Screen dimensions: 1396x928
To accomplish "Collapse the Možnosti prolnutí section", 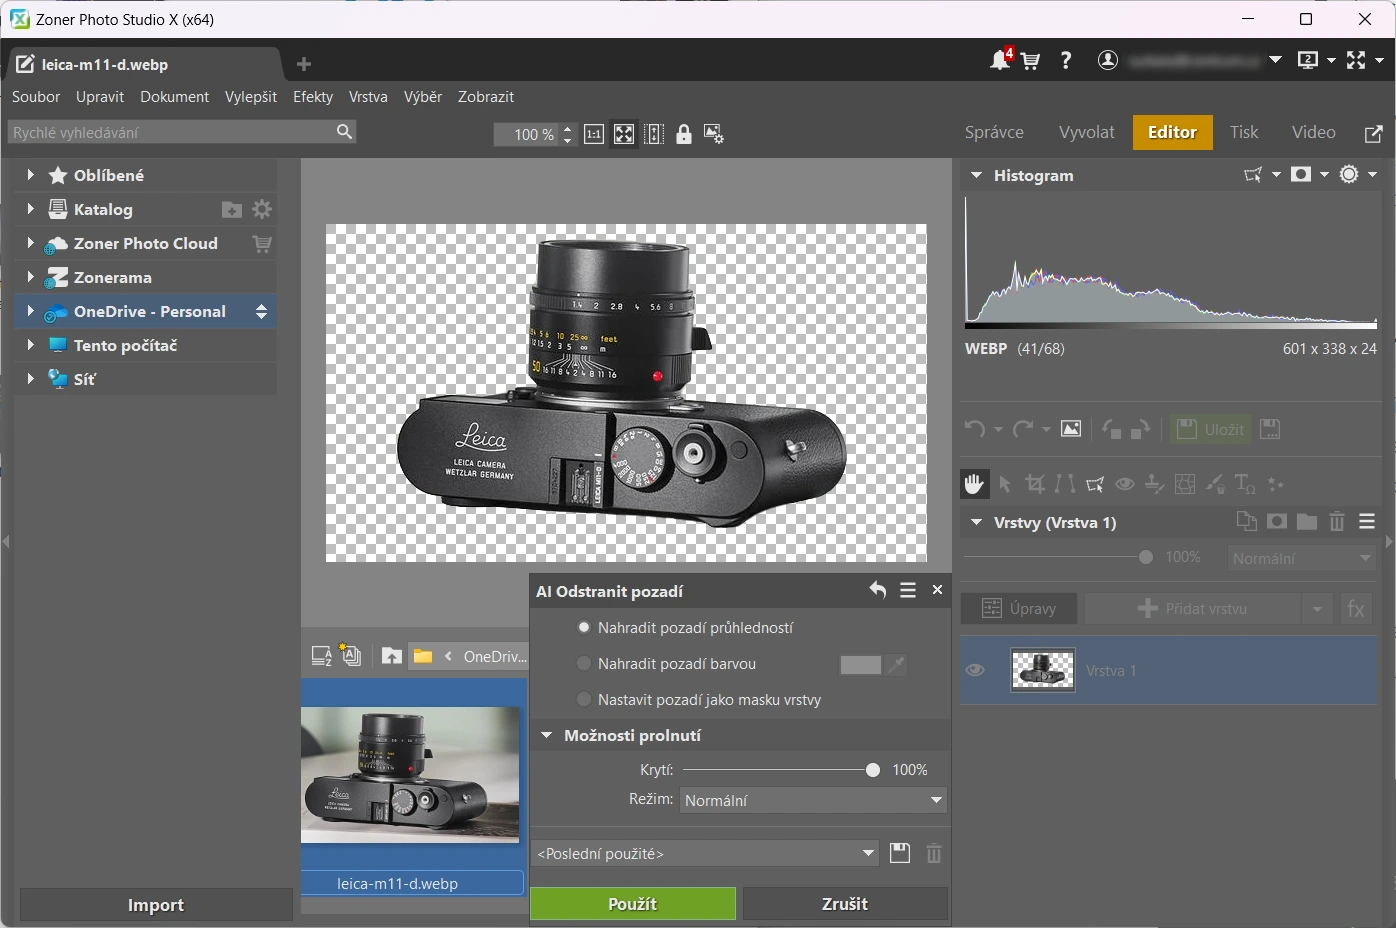I will click(x=547, y=735).
